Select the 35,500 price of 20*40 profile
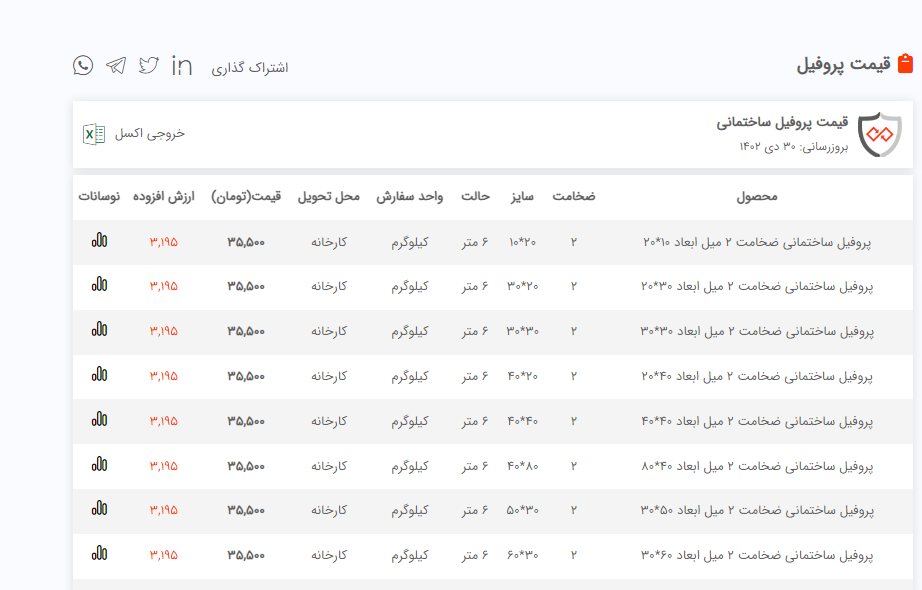Screen dimensions: 922x590 click(x=246, y=376)
